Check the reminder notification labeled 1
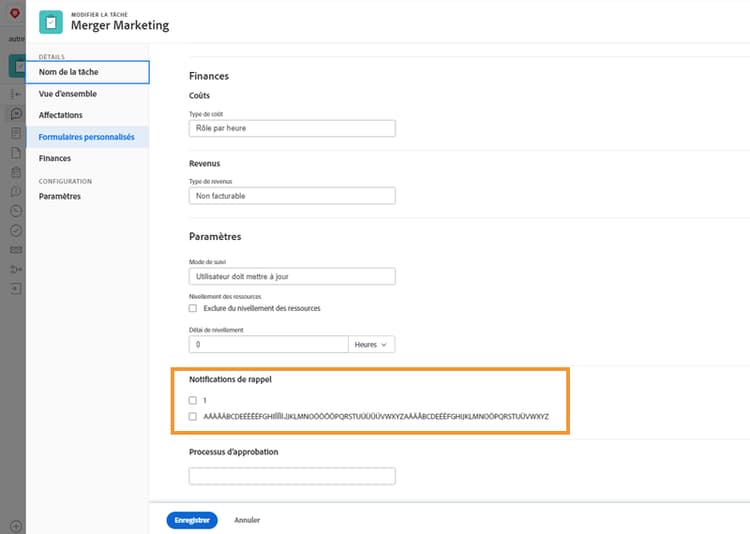This screenshot has width=750, height=534. click(193, 400)
